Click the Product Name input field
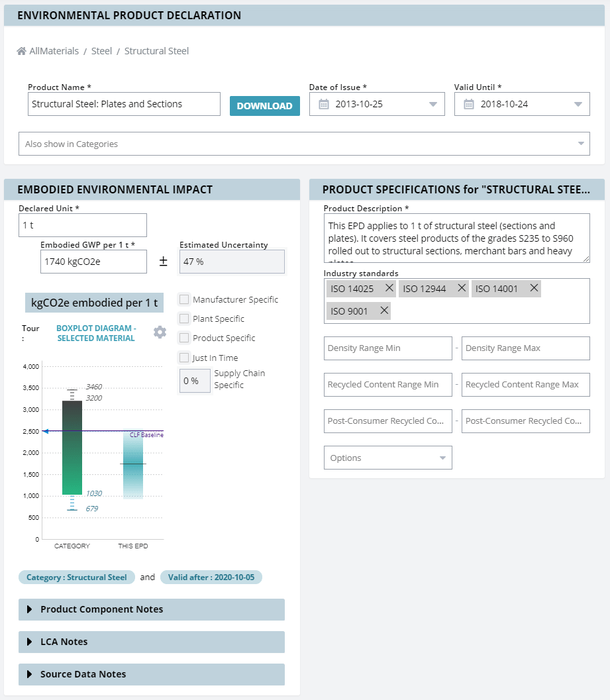The height and width of the screenshot is (700, 610). click(x=124, y=104)
